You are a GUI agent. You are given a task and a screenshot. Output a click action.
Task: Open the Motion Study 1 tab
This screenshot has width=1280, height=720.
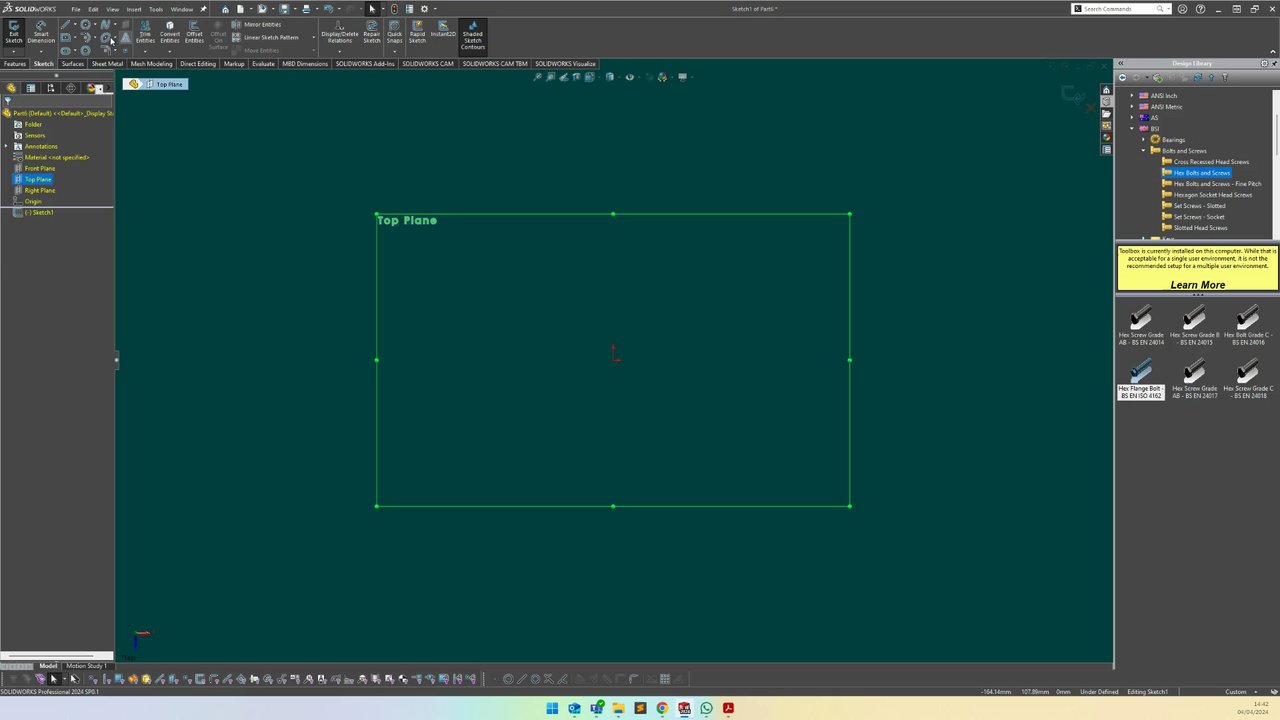tap(85, 666)
